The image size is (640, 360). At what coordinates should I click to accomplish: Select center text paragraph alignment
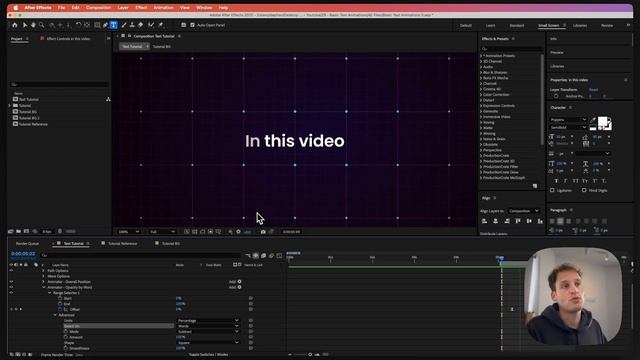tap(560, 221)
